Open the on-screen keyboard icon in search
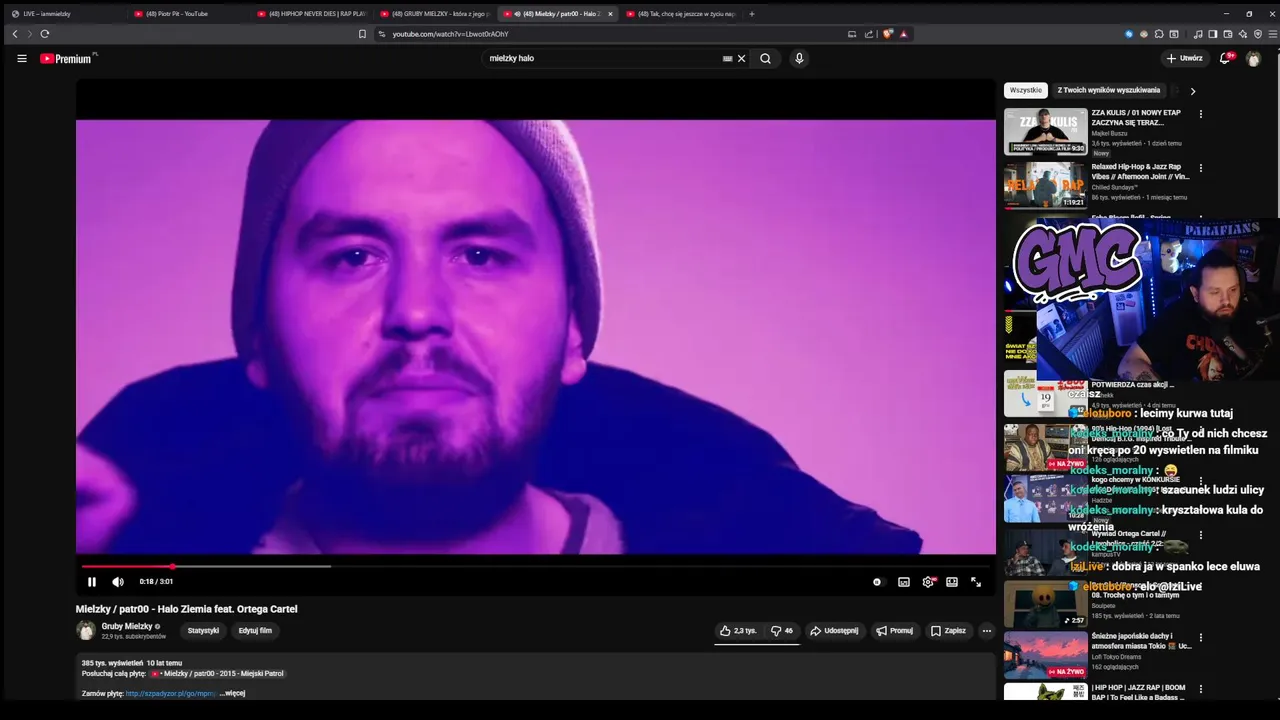Viewport: 1280px width, 720px height. tap(728, 58)
